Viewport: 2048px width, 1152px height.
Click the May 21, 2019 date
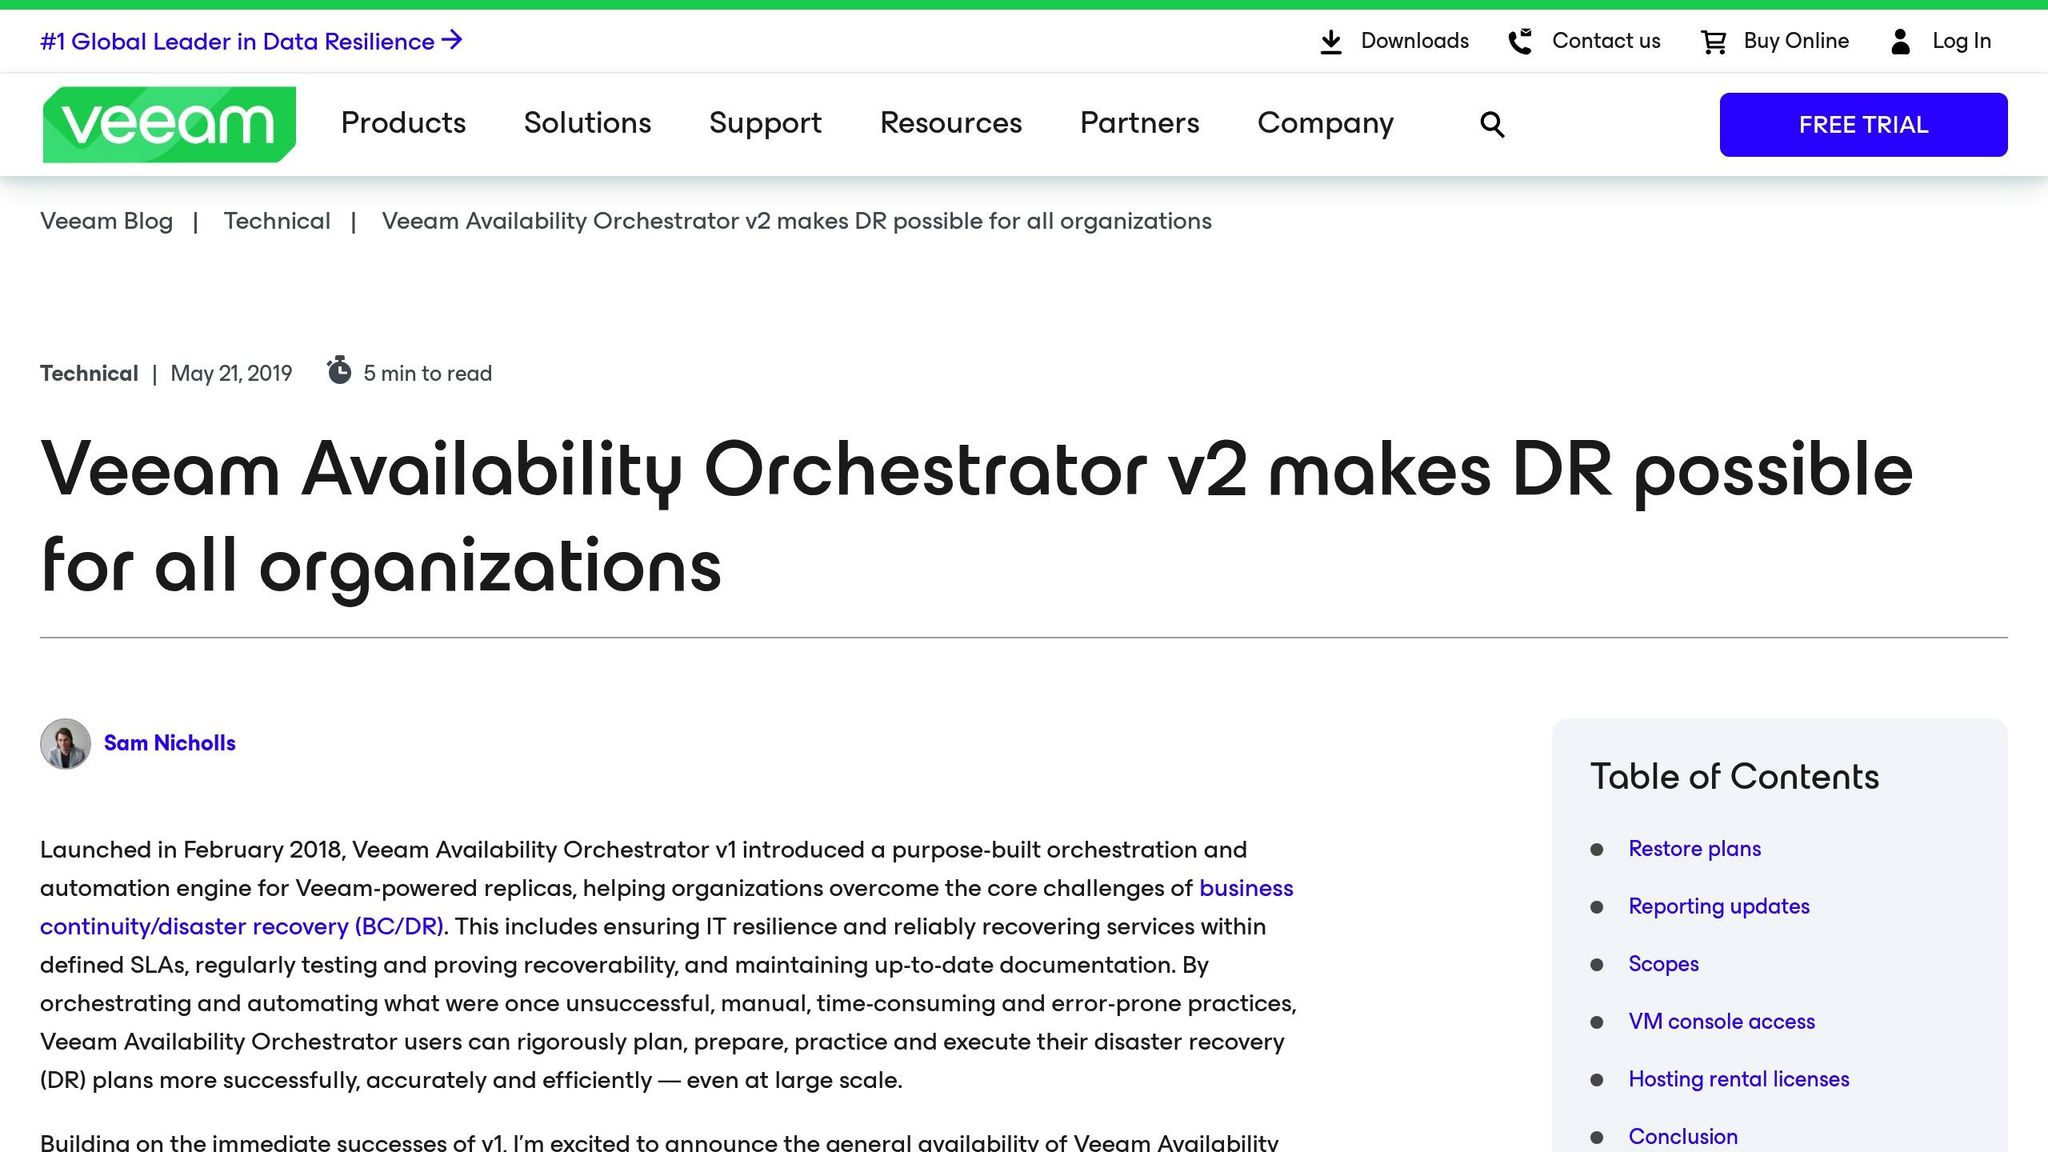[231, 374]
